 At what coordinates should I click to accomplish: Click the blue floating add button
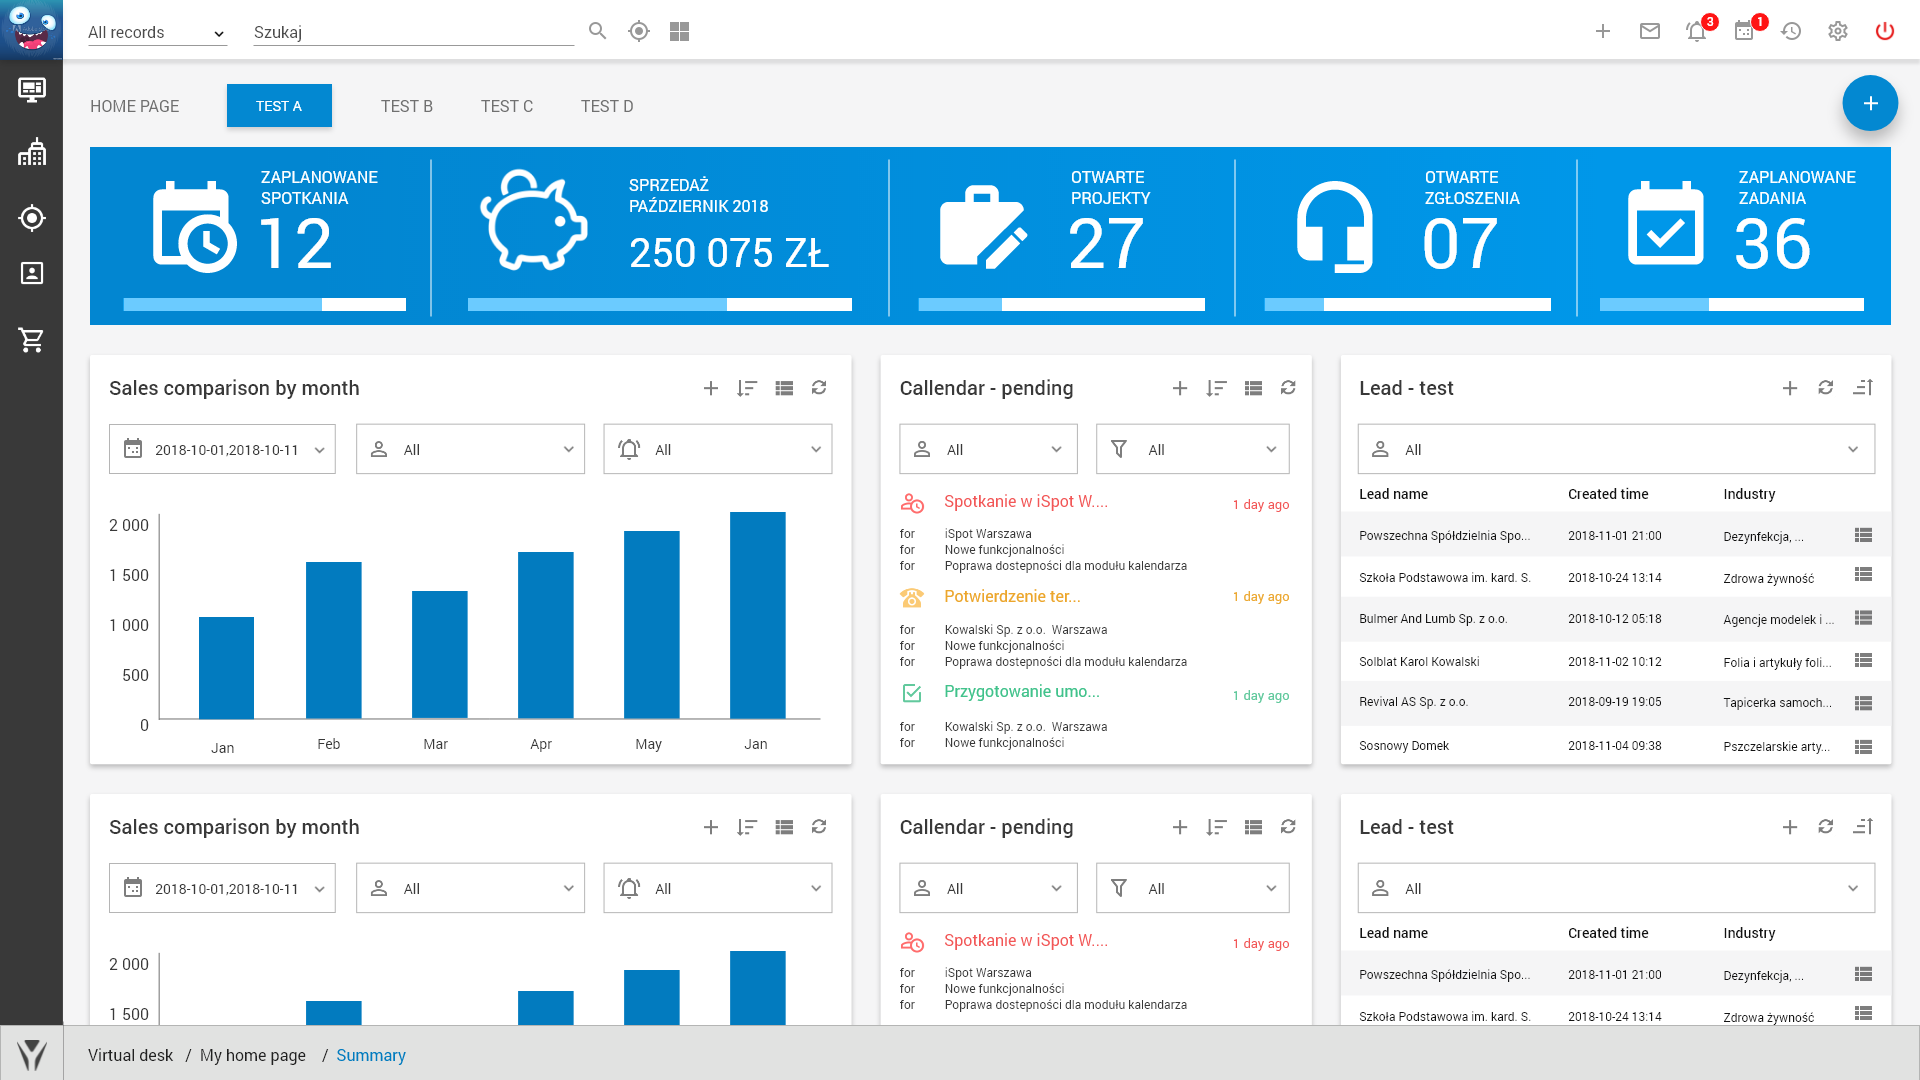pos(1869,103)
